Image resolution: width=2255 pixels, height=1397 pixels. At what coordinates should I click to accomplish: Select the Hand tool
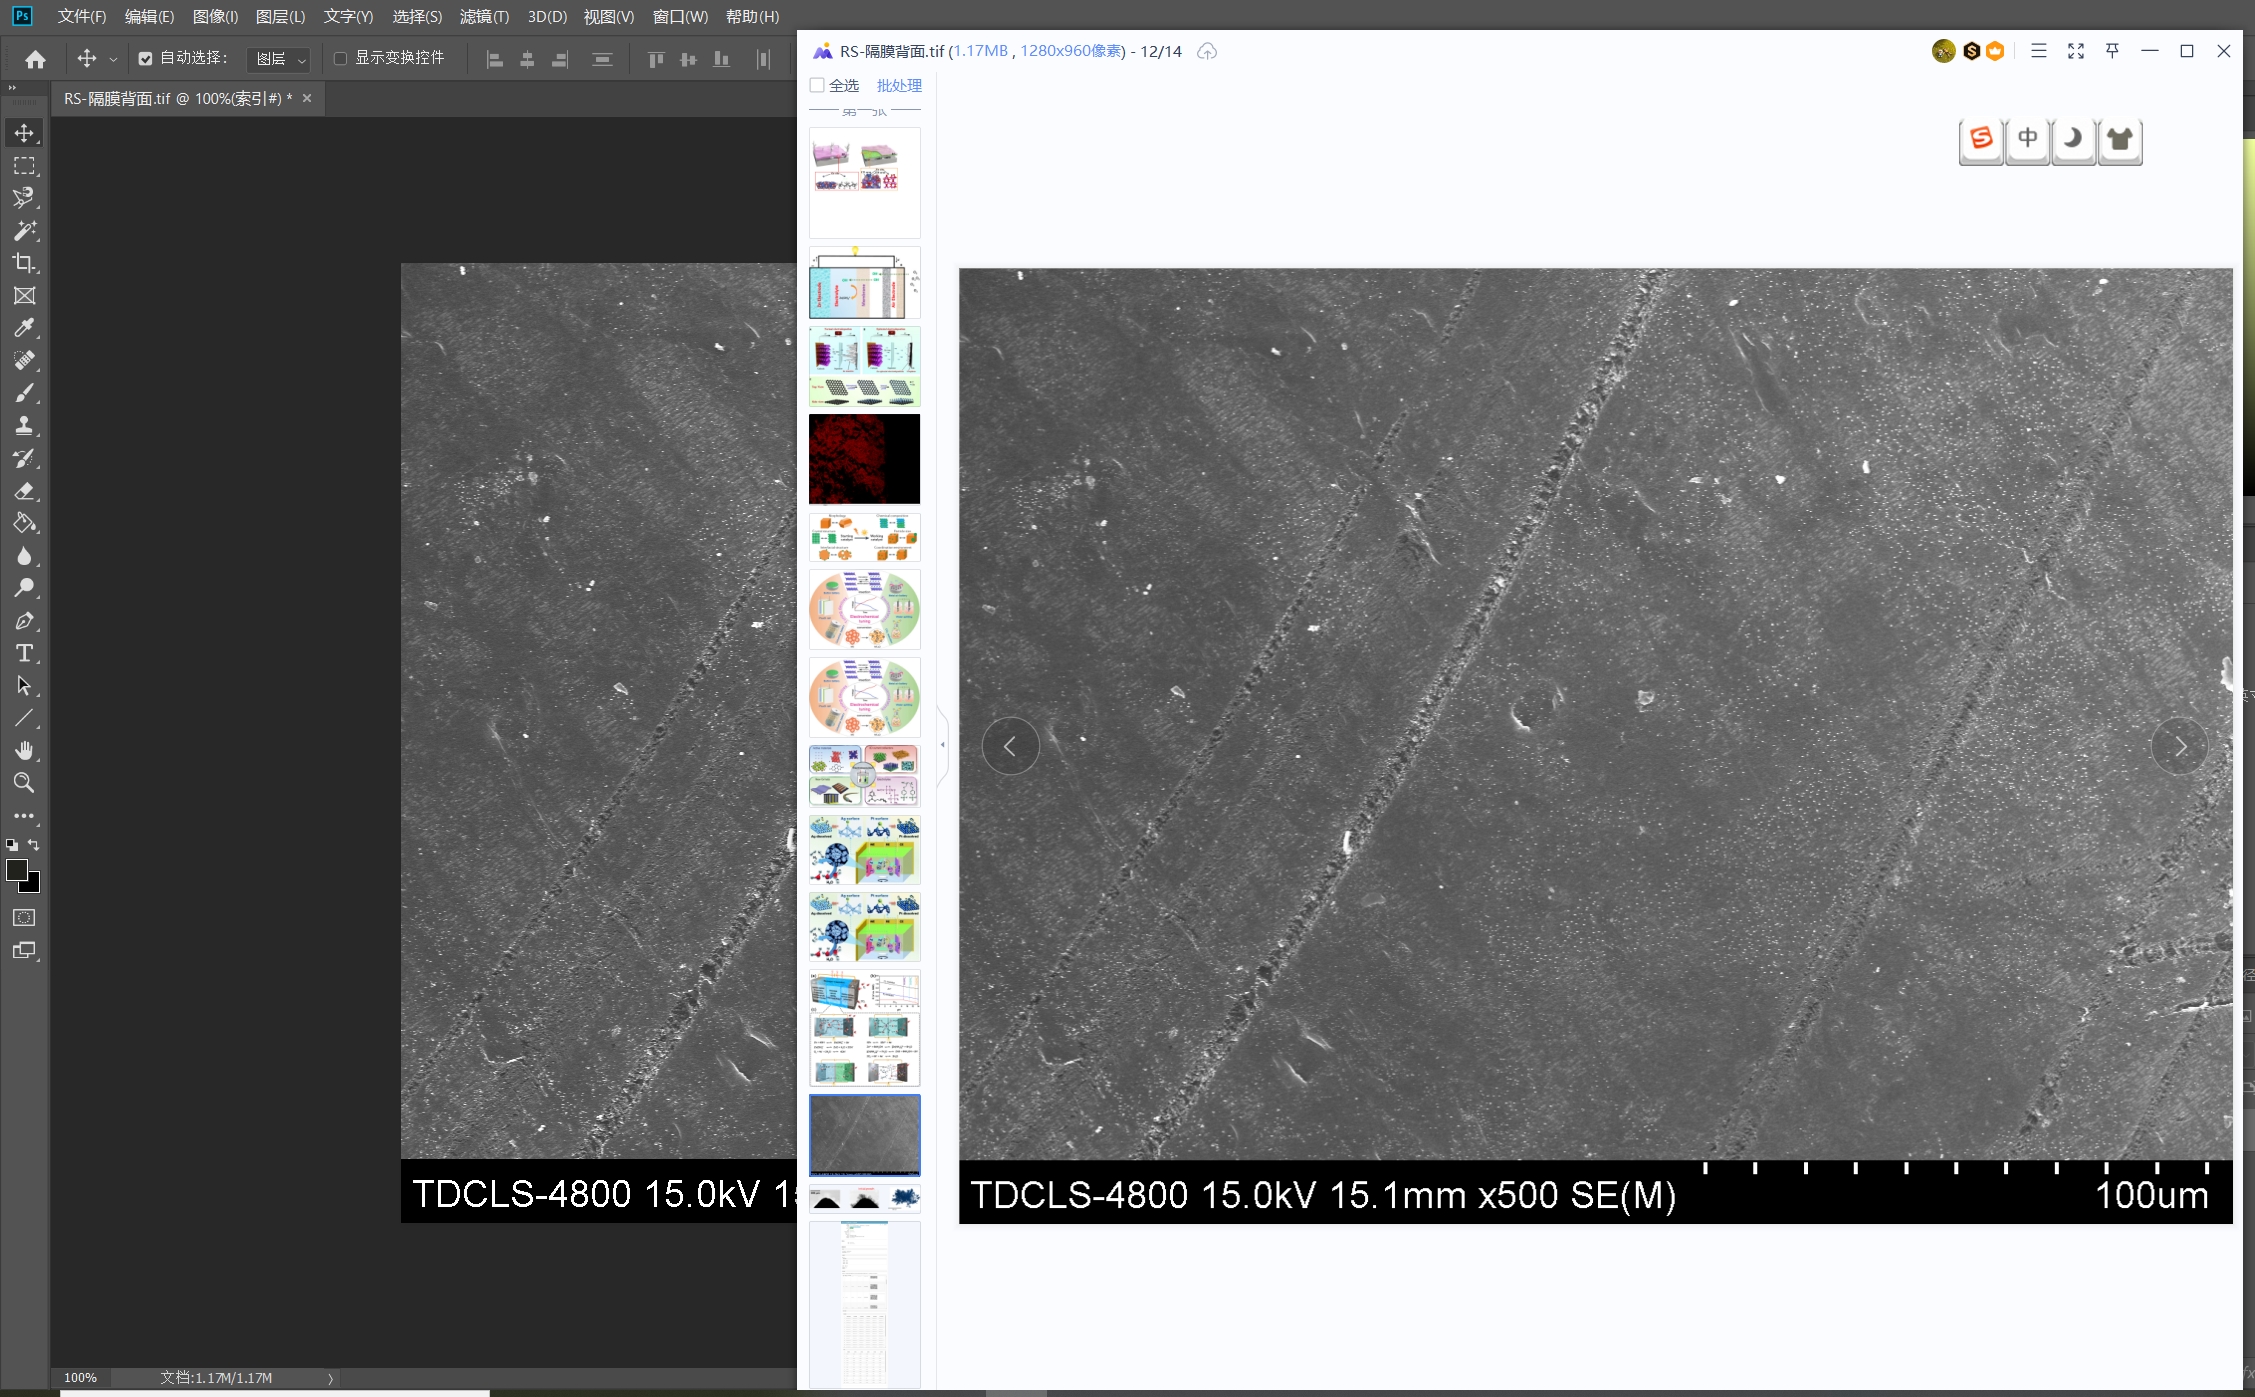tap(24, 751)
